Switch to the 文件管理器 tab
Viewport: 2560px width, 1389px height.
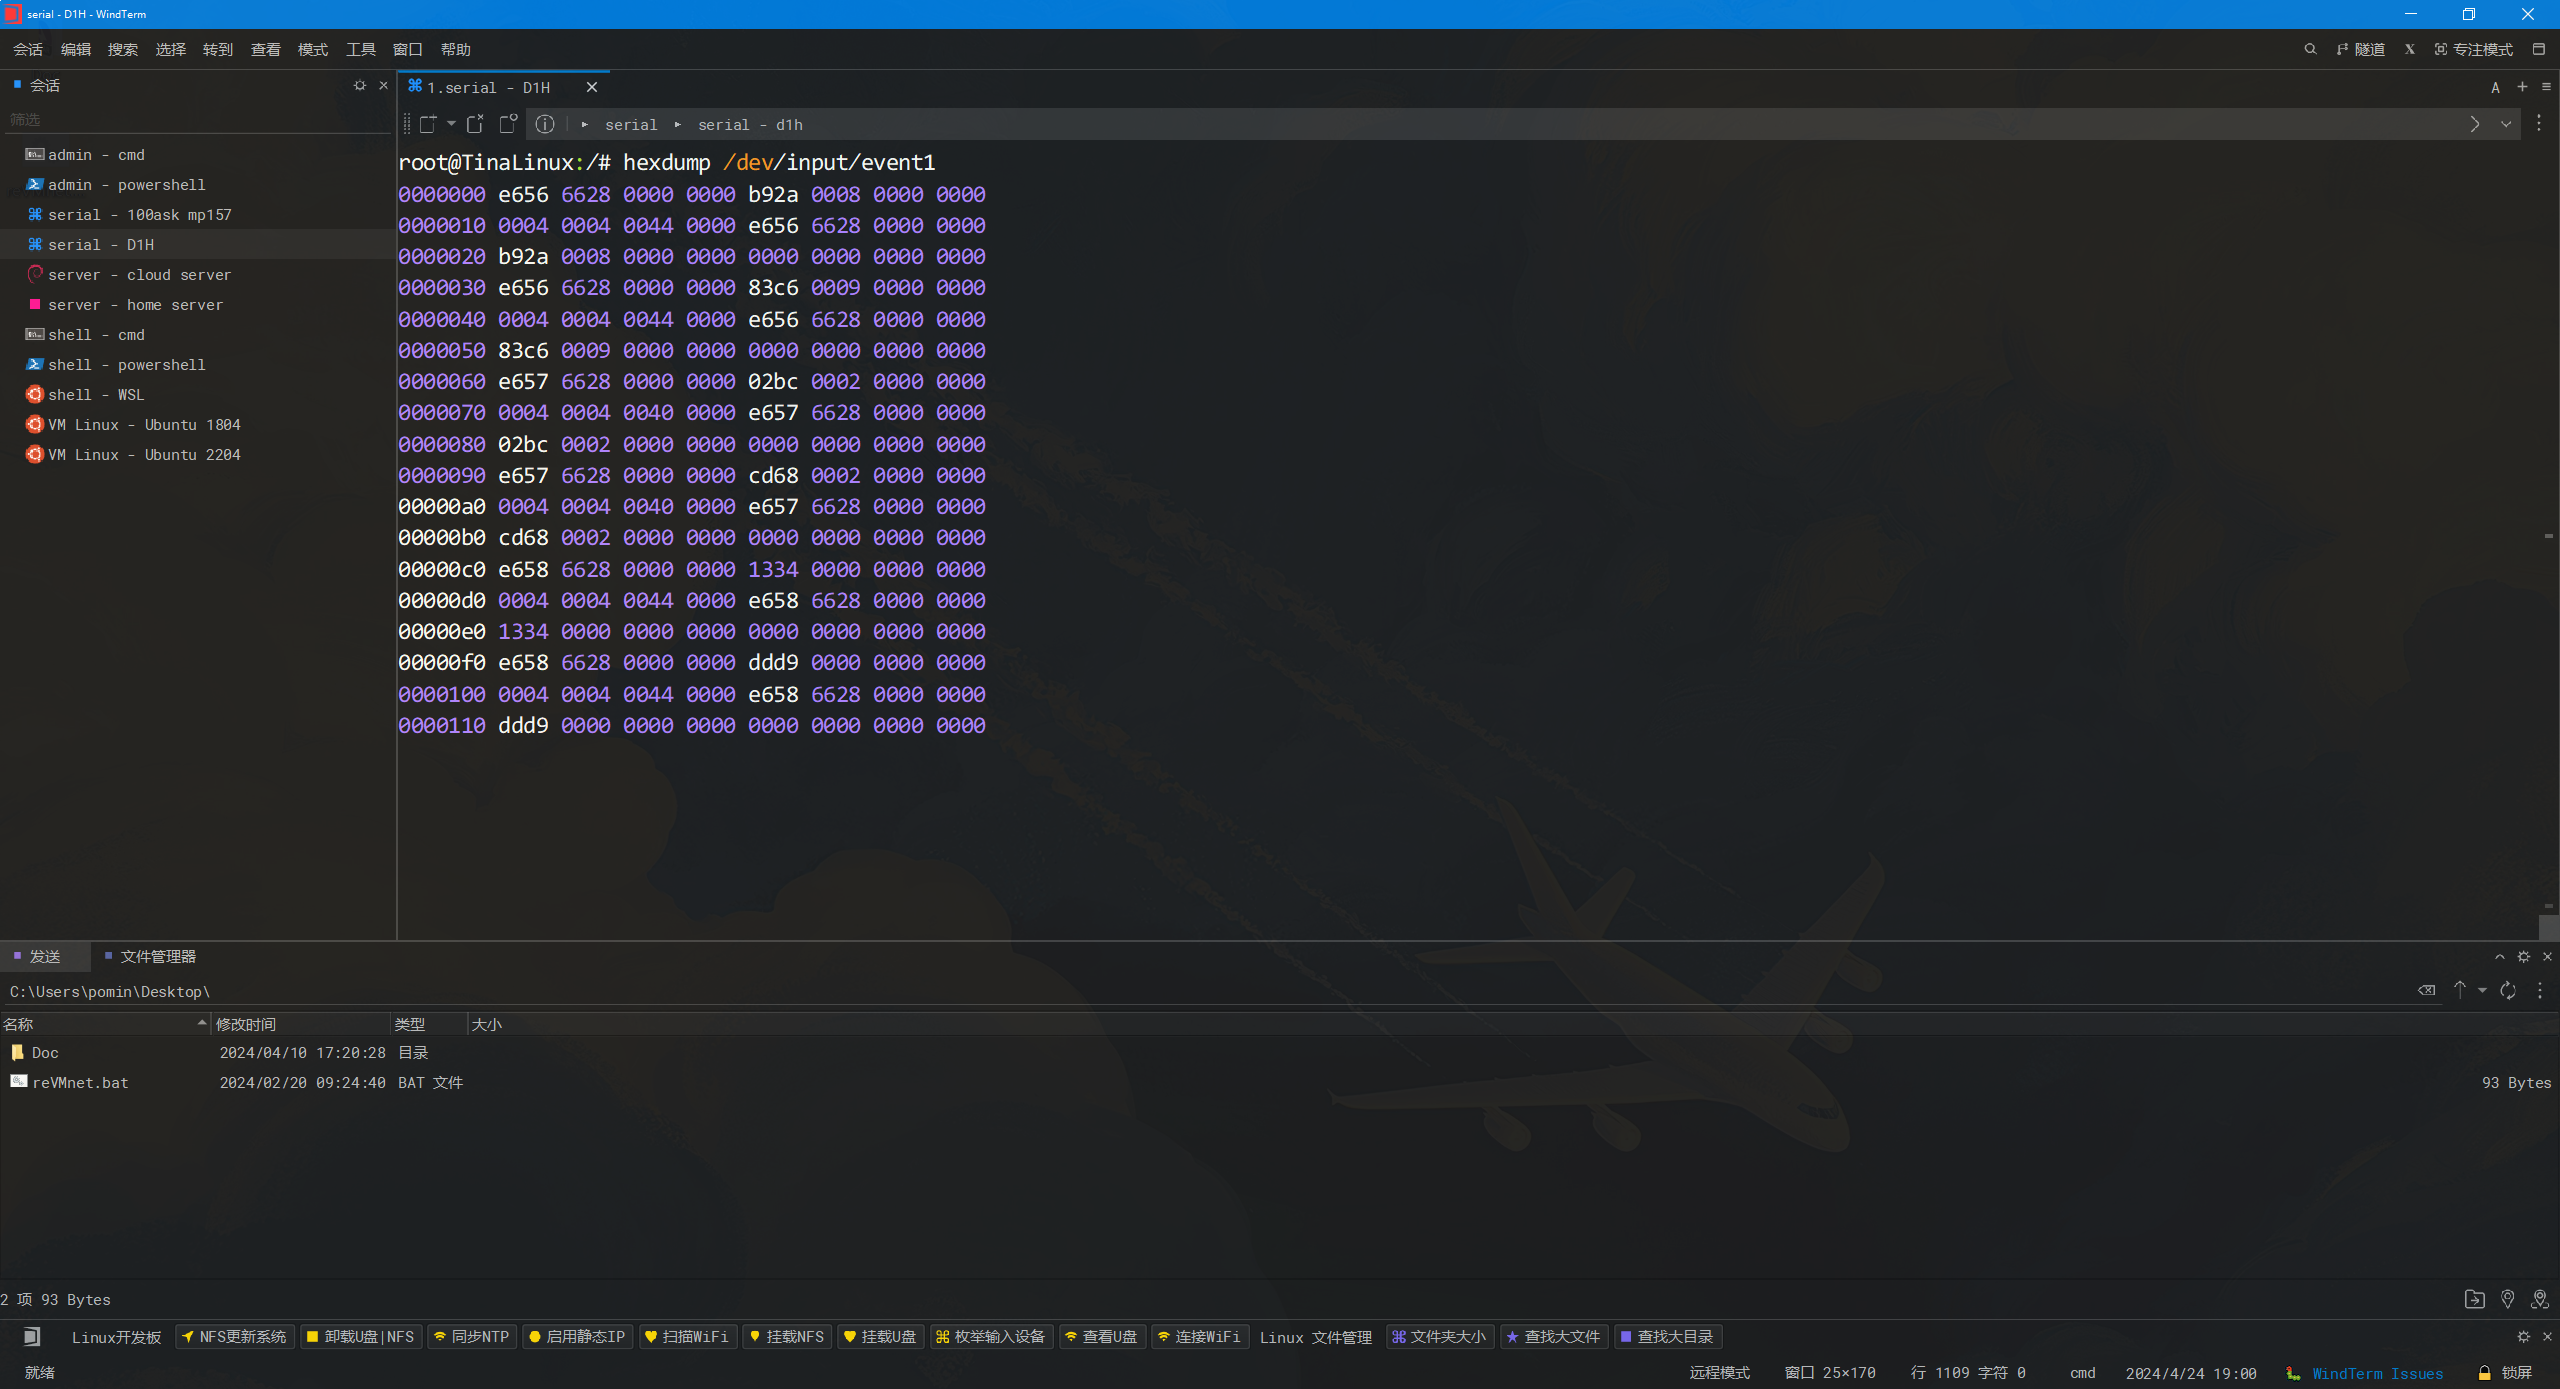[151, 957]
